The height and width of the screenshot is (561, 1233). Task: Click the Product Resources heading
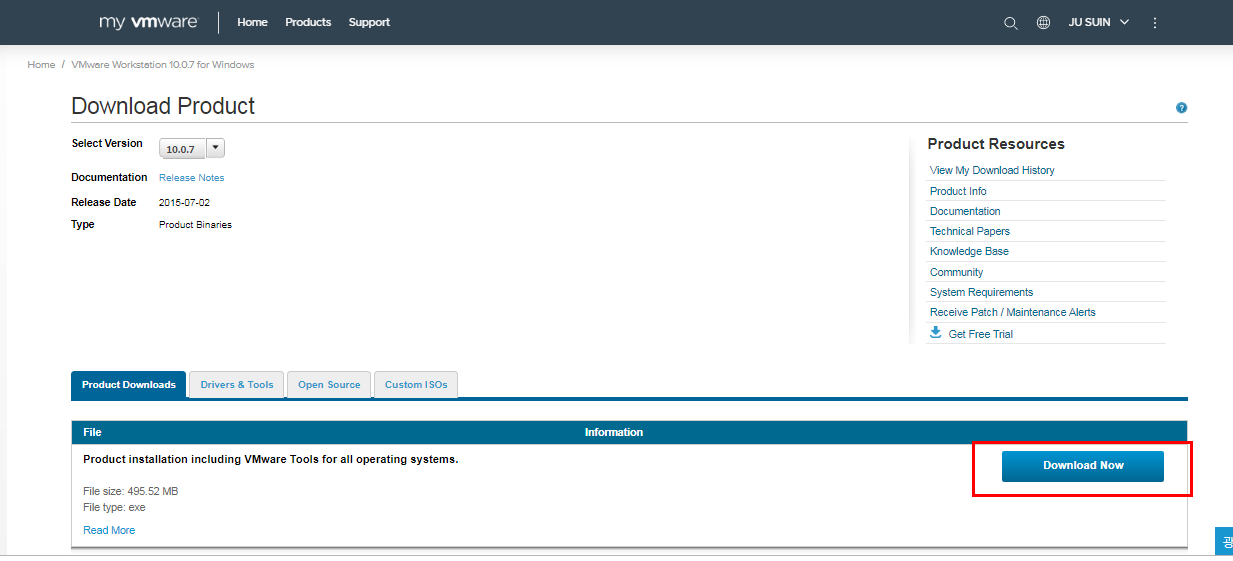click(x=996, y=144)
